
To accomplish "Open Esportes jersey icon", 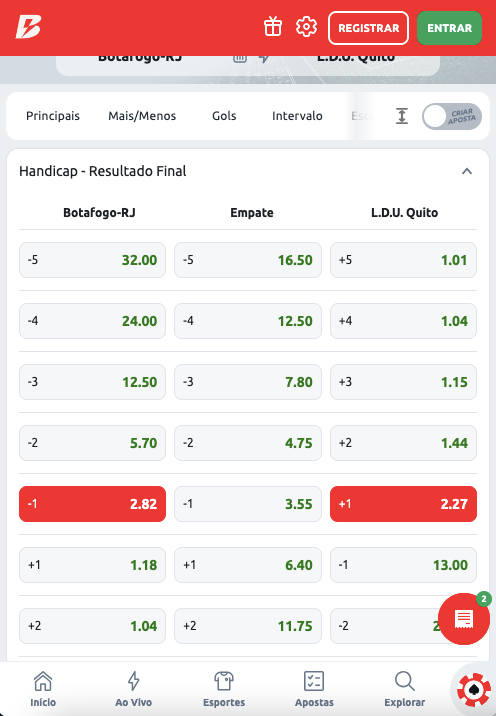I will click(x=224, y=689).
